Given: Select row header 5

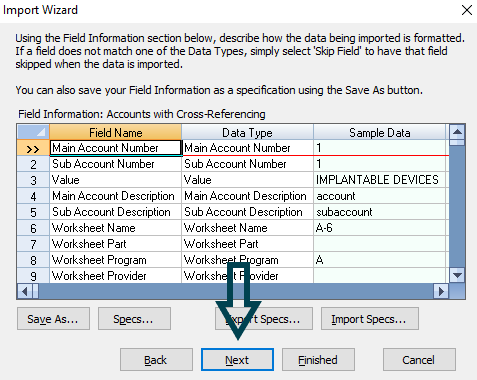Looking at the screenshot, I should [x=33, y=212].
